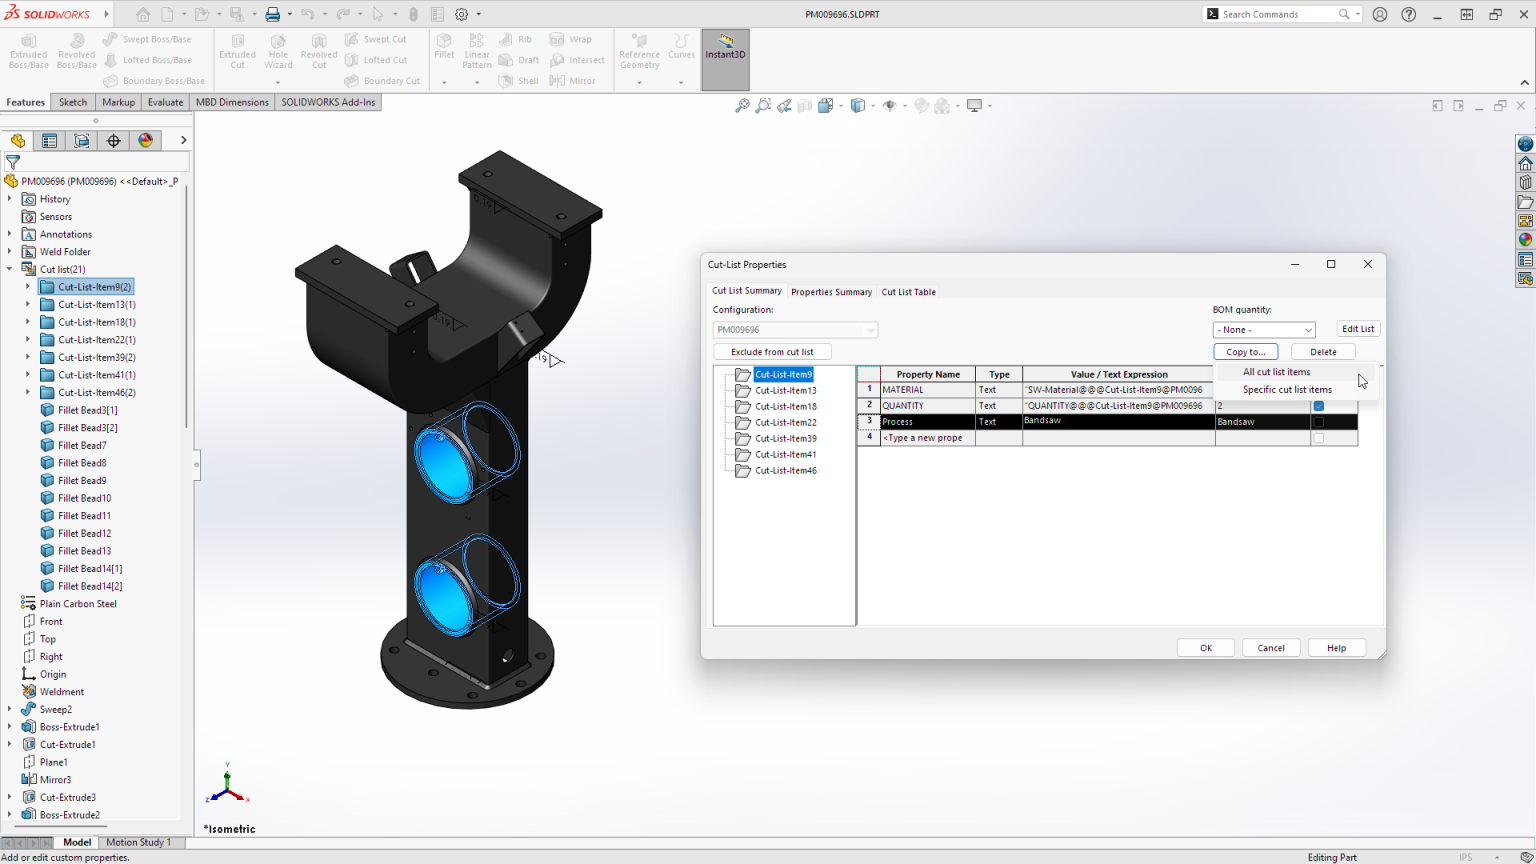Open the Hole Wizard tool
The width and height of the screenshot is (1536, 864).
coord(278,50)
